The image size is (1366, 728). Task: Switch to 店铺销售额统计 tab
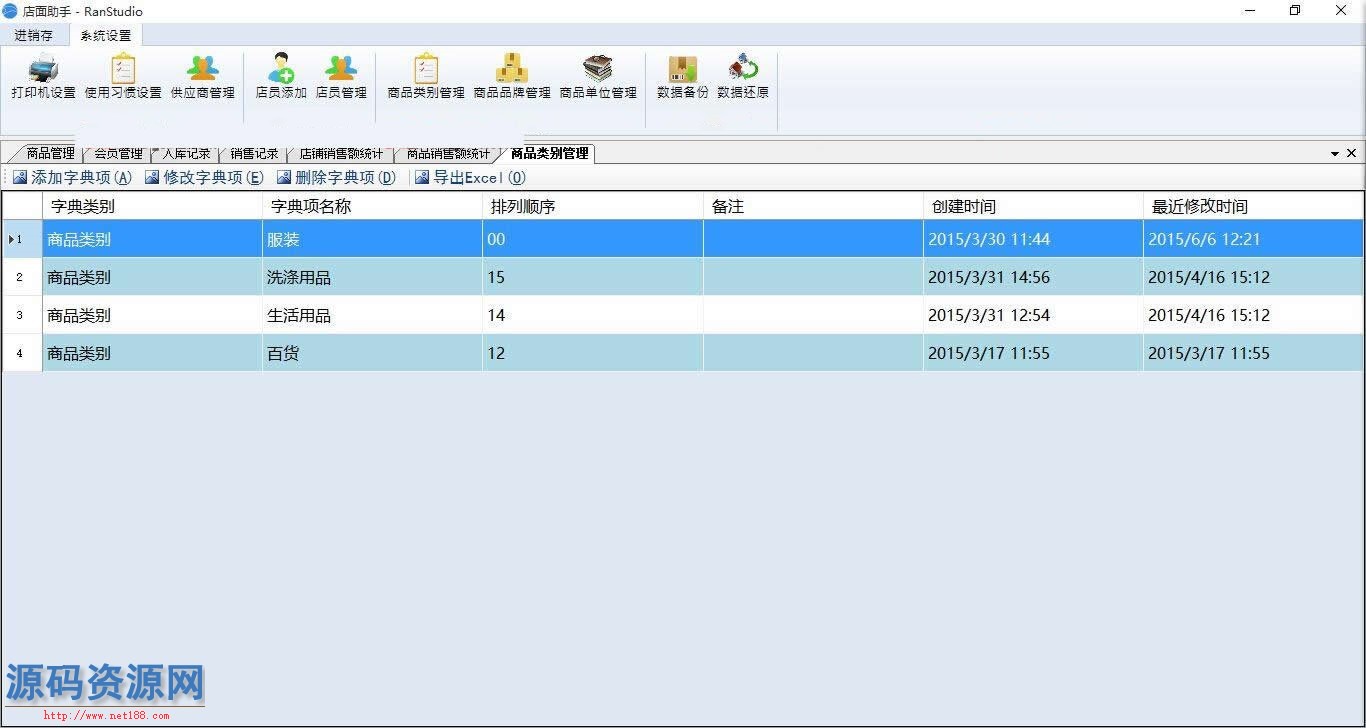[341, 154]
